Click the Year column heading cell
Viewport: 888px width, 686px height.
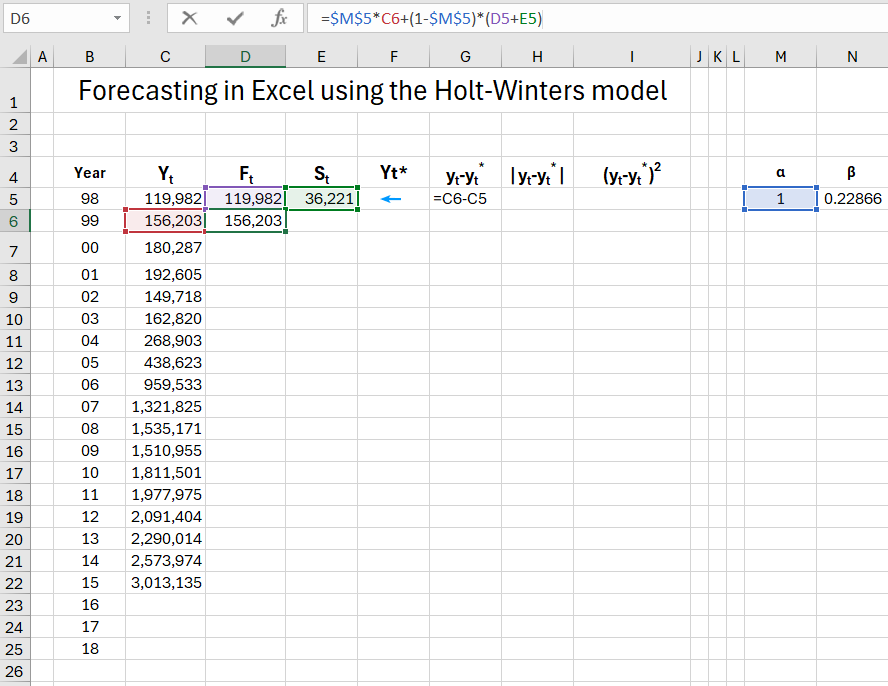[90, 172]
